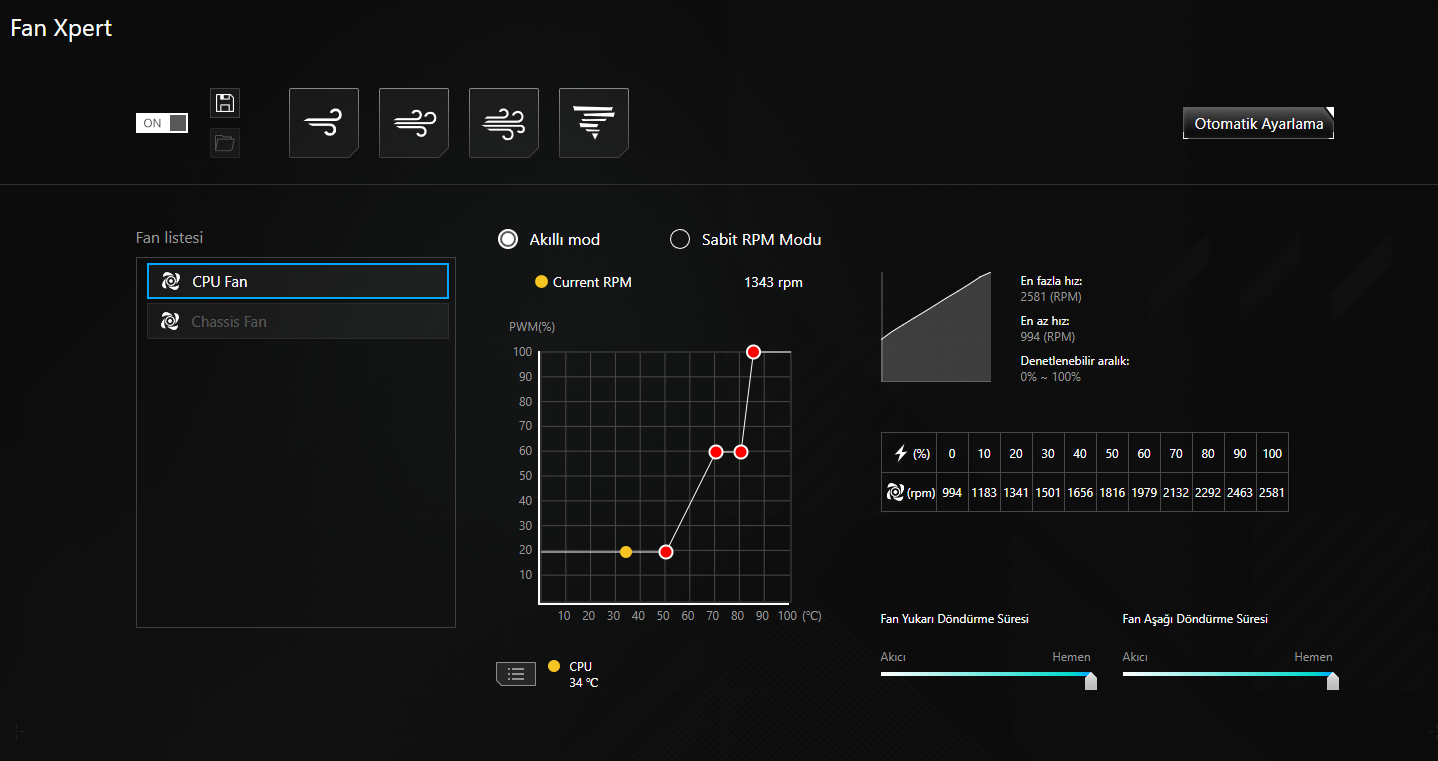Screen dimensions: 1438x761
Task: Click the red curve point at 100% PWM
Action: [x=754, y=352]
